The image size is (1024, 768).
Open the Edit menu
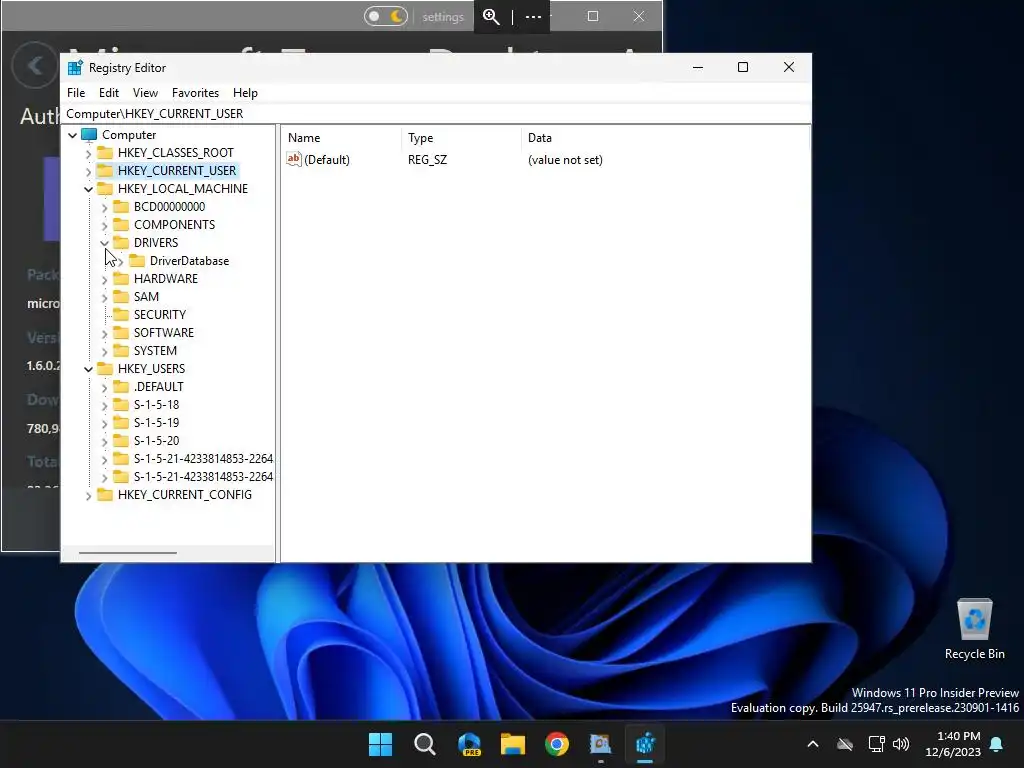[x=108, y=93]
